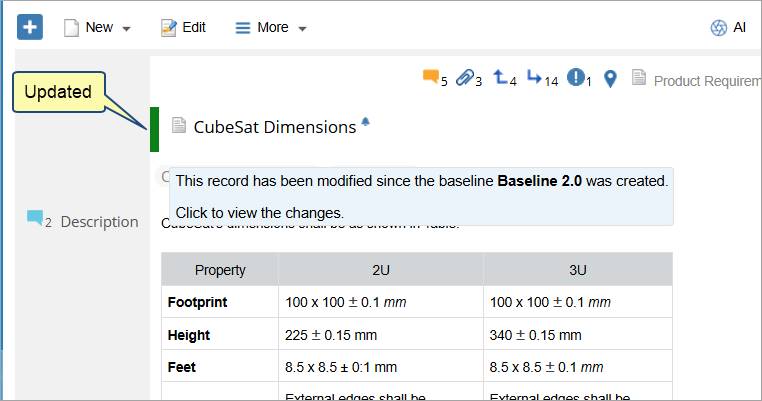
Task: Click the CubeSat Dimensions title
Action: 274,127
